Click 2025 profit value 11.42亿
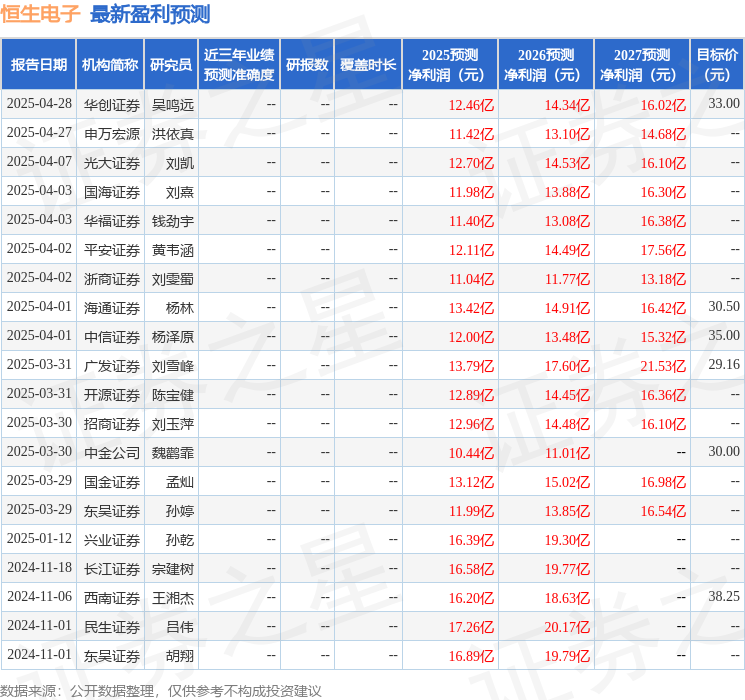Screen dimensions: 745x700 pos(471,134)
